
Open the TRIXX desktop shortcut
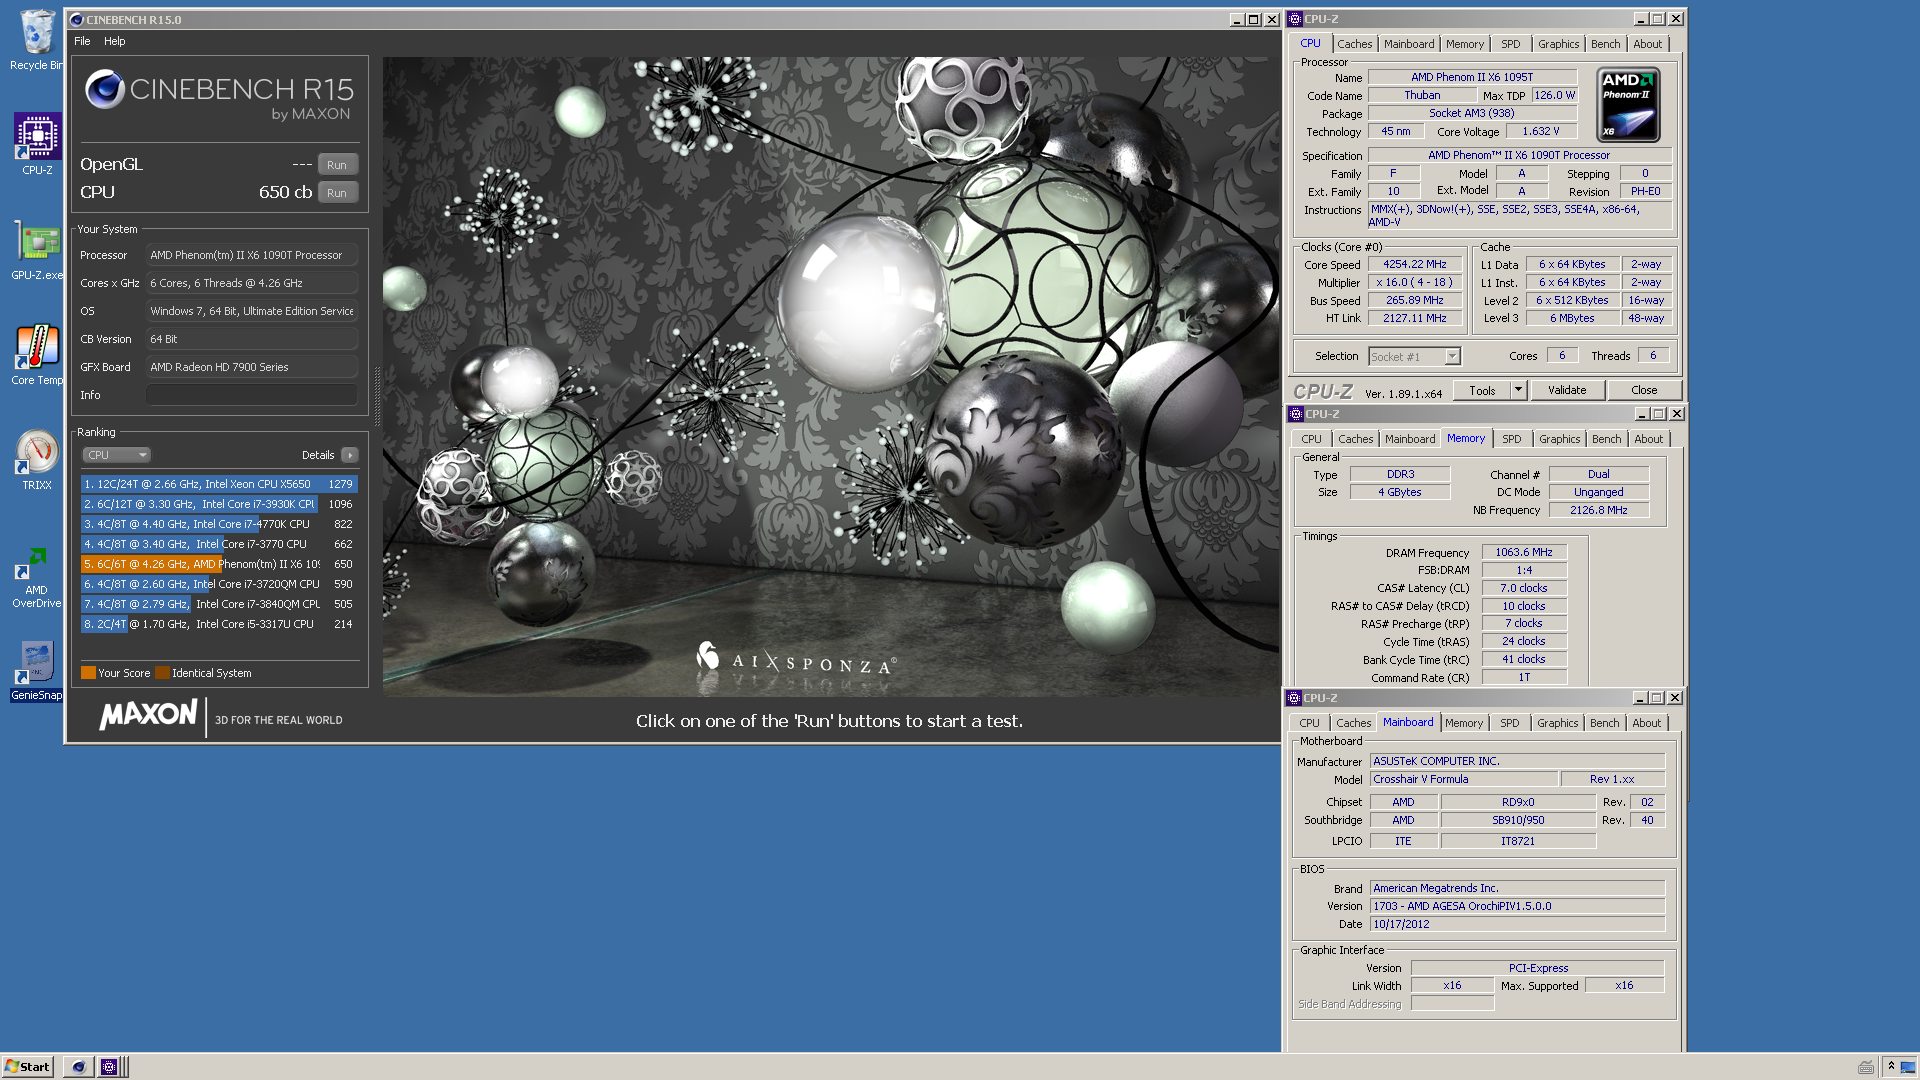(x=37, y=460)
